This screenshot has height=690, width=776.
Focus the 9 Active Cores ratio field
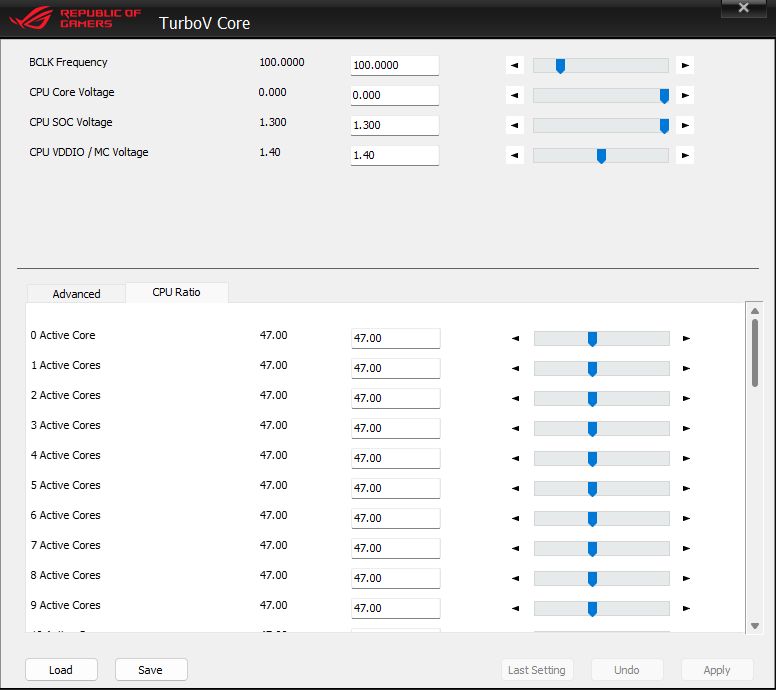[395, 608]
